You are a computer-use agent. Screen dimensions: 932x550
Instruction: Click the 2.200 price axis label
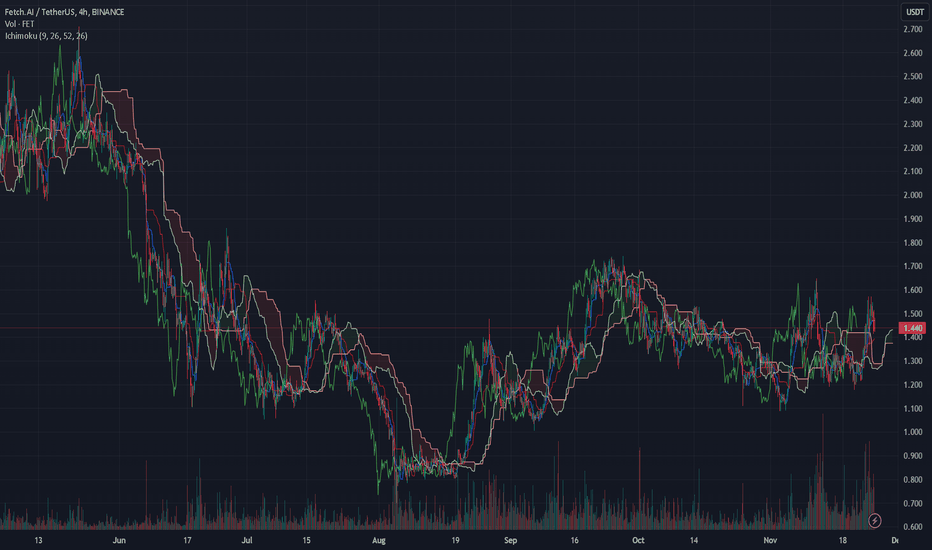point(913,148)
